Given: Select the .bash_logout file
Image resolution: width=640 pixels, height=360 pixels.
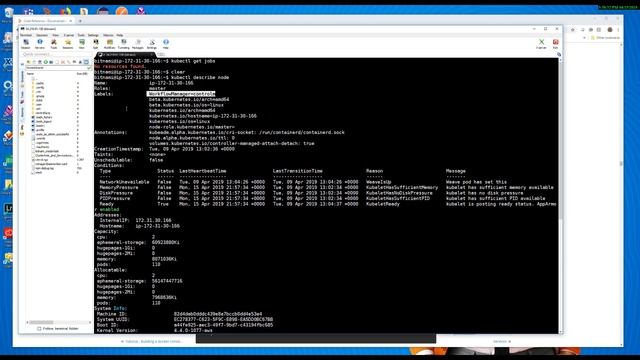Looking at the screenshot, I should coord(43,121).
